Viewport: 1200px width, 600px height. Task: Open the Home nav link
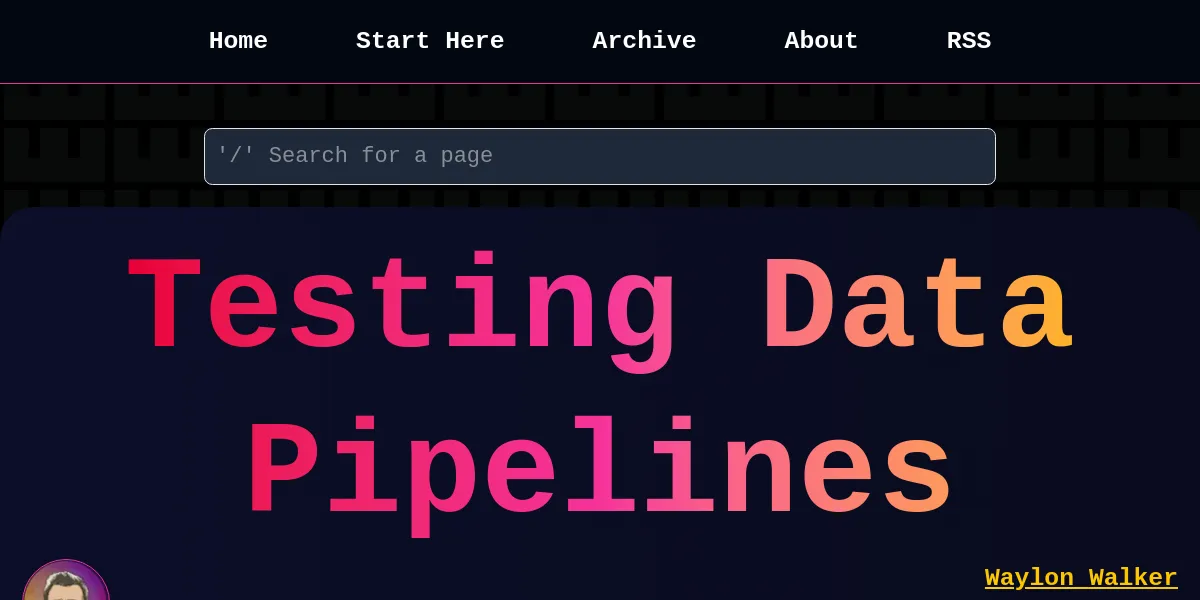pyautogui.click(x=238, y=41)
